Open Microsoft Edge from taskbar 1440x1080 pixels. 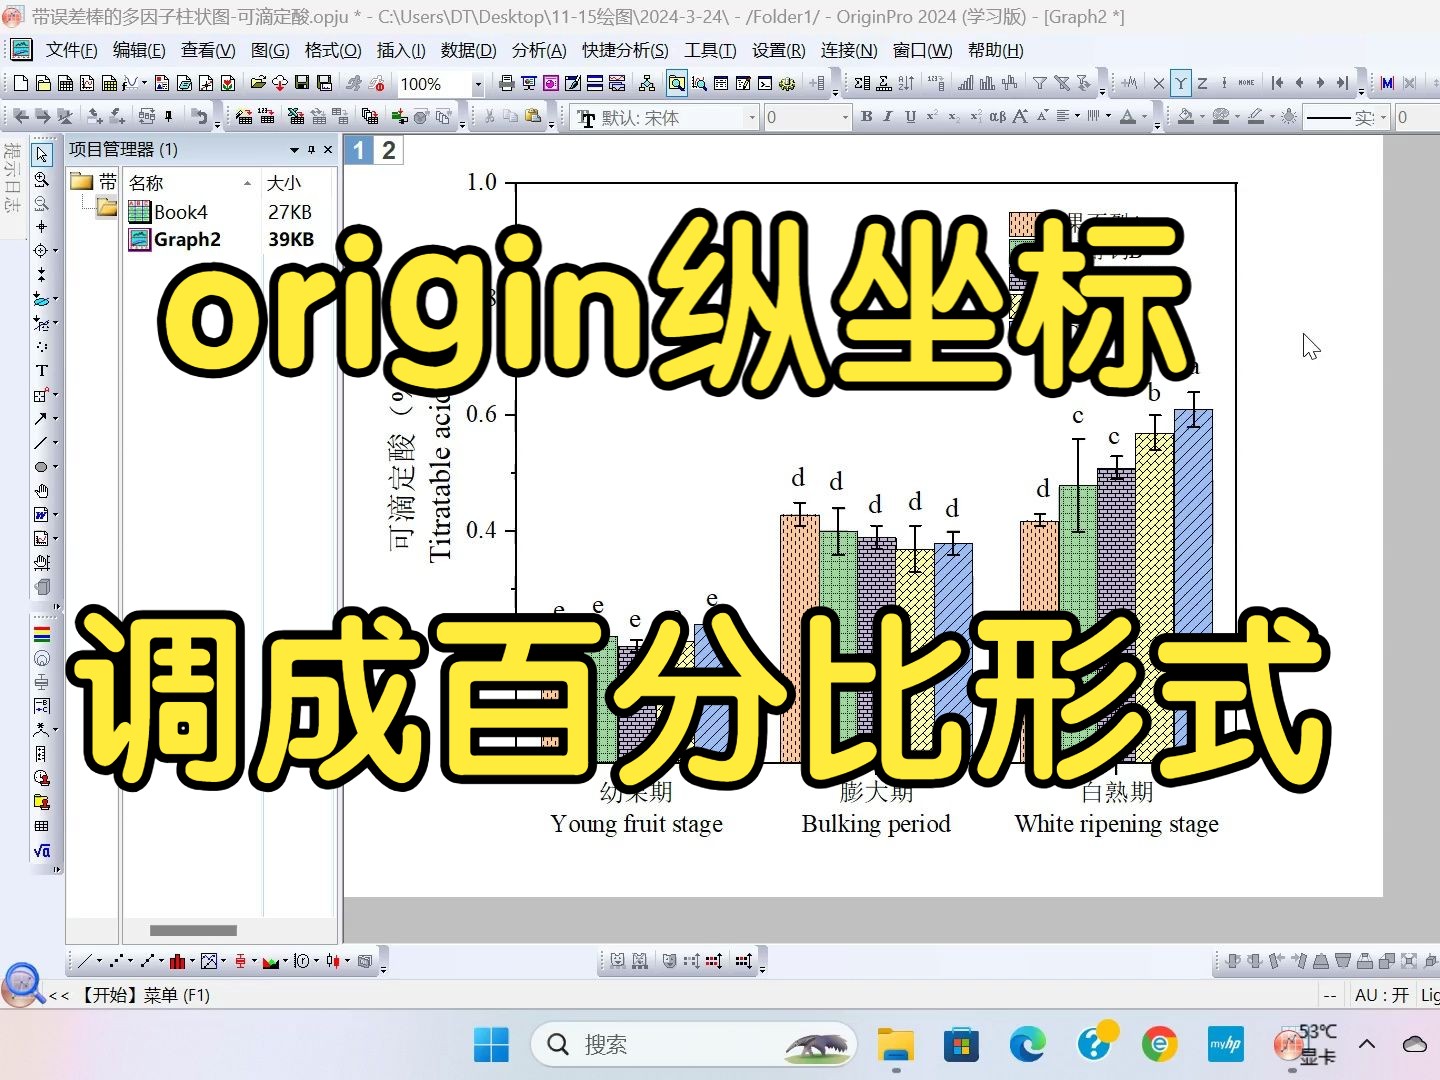tap(1027, 1045)
